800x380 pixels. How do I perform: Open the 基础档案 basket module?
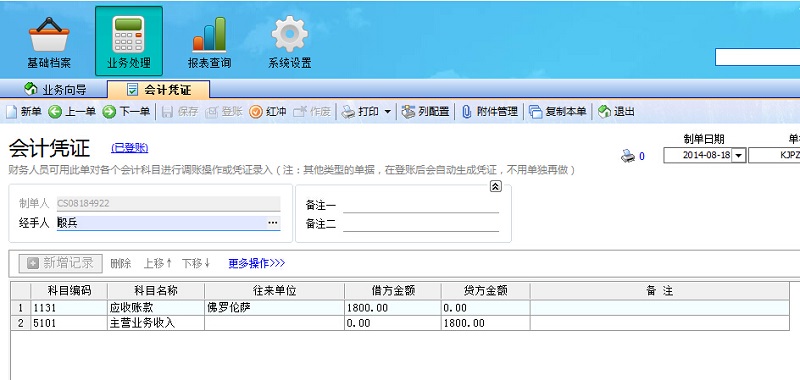pyautogui.click(x=48, y=43)
